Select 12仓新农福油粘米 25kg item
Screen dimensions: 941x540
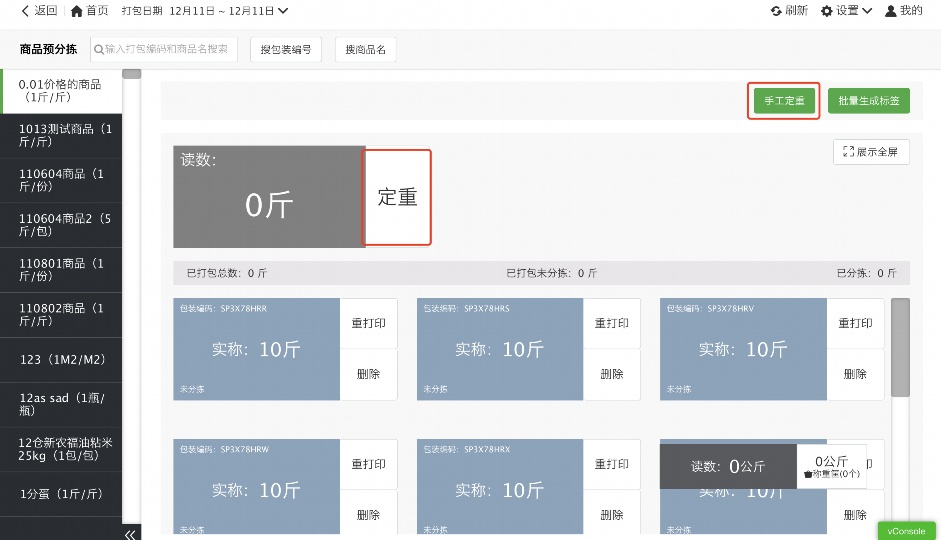tap(61, 449)
